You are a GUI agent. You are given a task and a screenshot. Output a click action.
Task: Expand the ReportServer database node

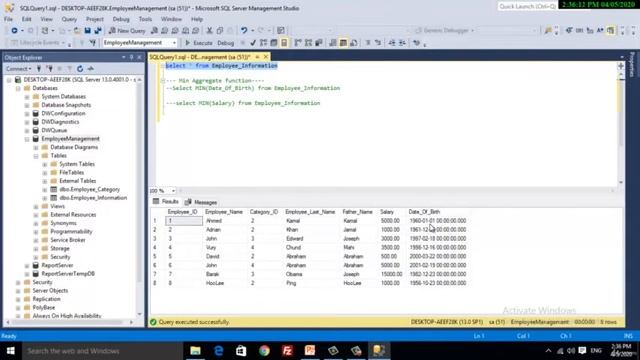click(27, 265)
